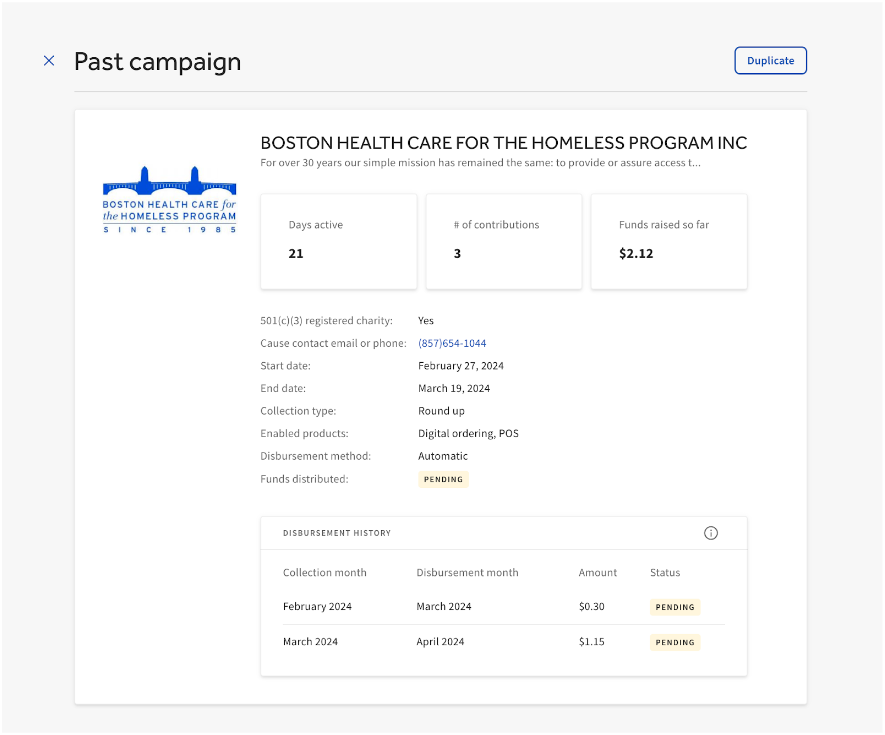This screenshot has width=885, height=735.
Task: Select the # of contributions card
Action: coord(503,241)
